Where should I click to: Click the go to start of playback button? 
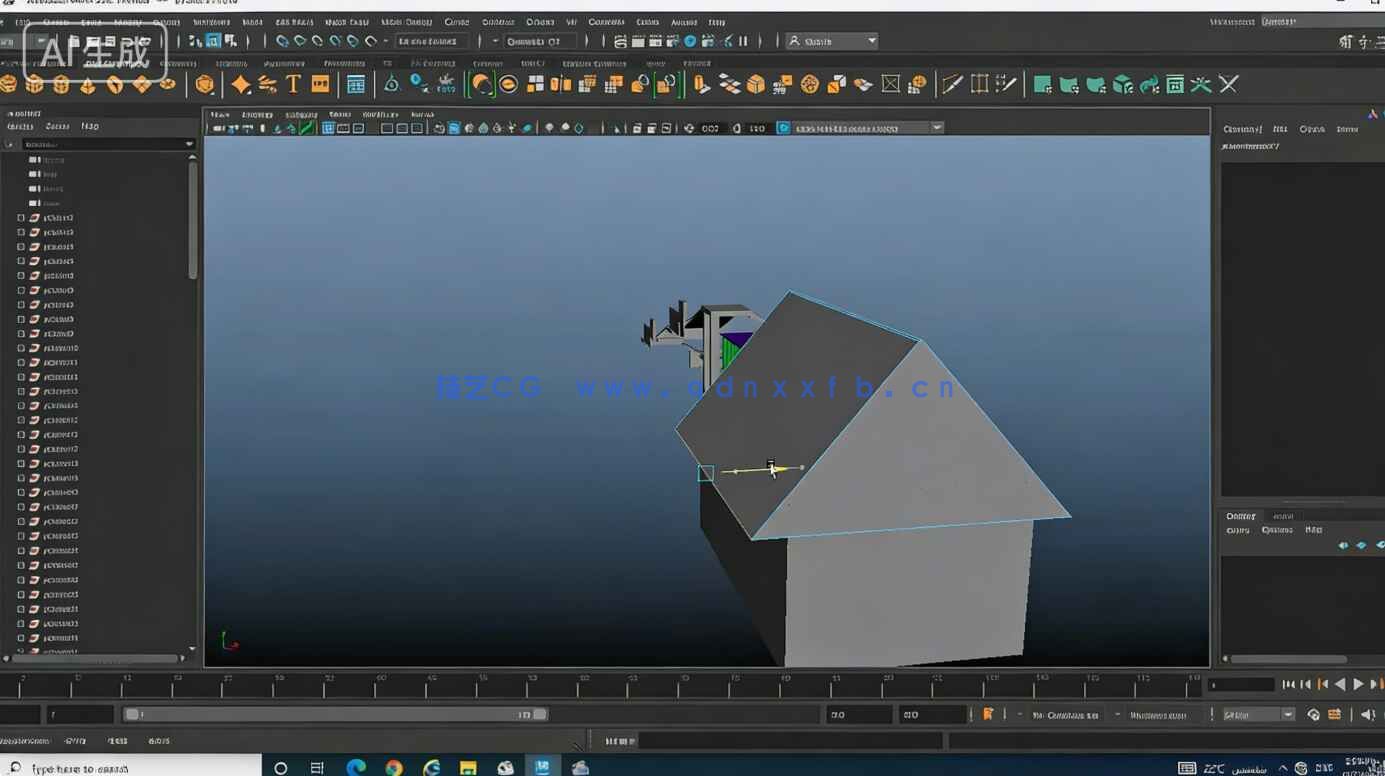(1288, 684)
